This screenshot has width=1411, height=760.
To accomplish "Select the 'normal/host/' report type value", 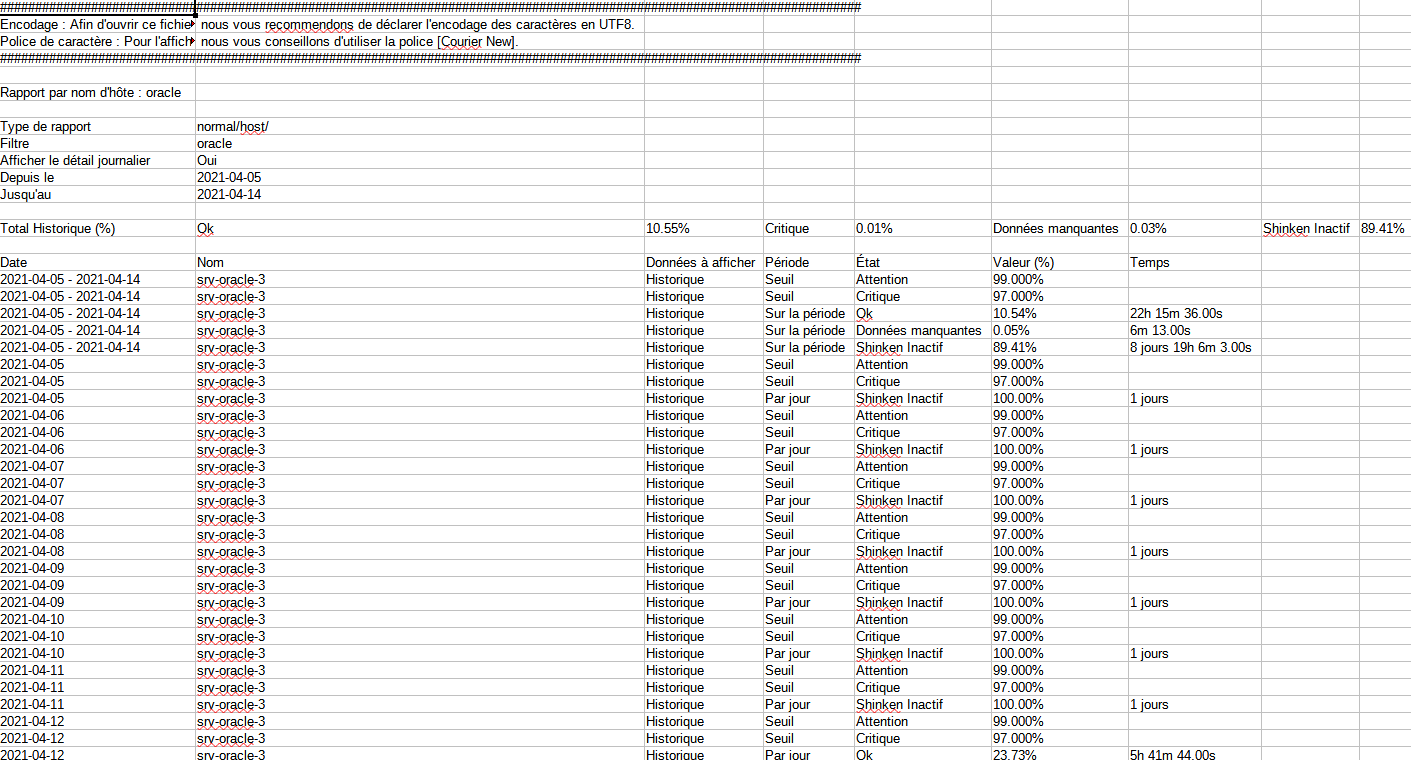I will (233, 127).
